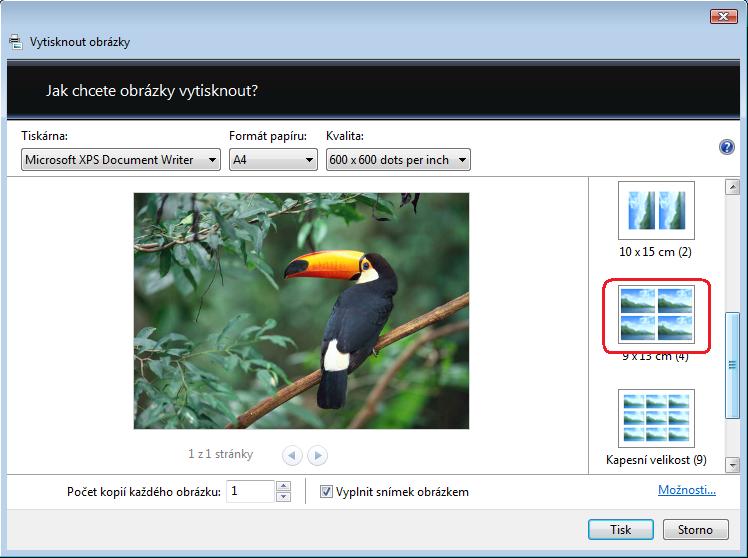
Task: Go to previous page arrow
Action: point(292,455)
